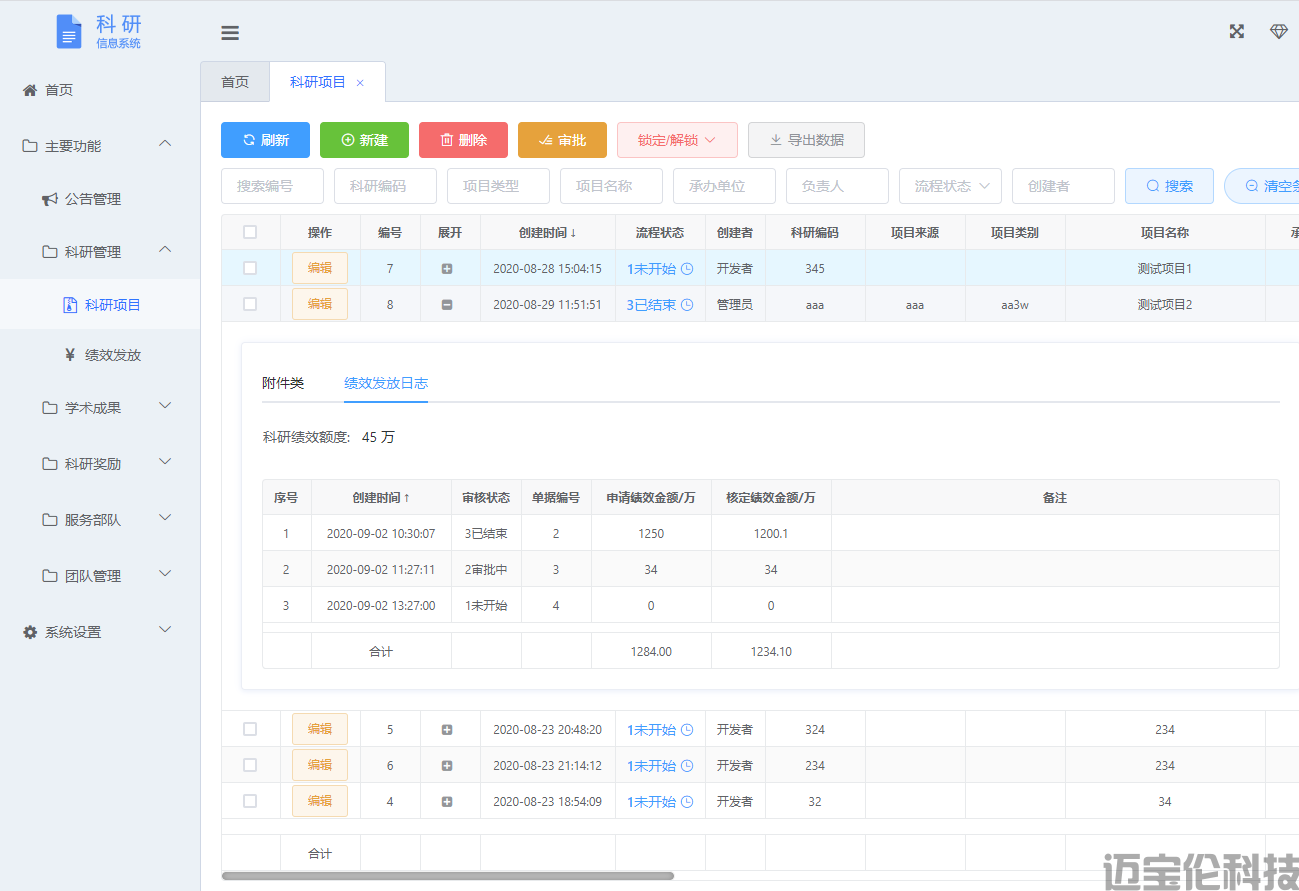Expand row 5 with the plus icon
Viewport: 1299px width, 891px height.
coord(447,730)
